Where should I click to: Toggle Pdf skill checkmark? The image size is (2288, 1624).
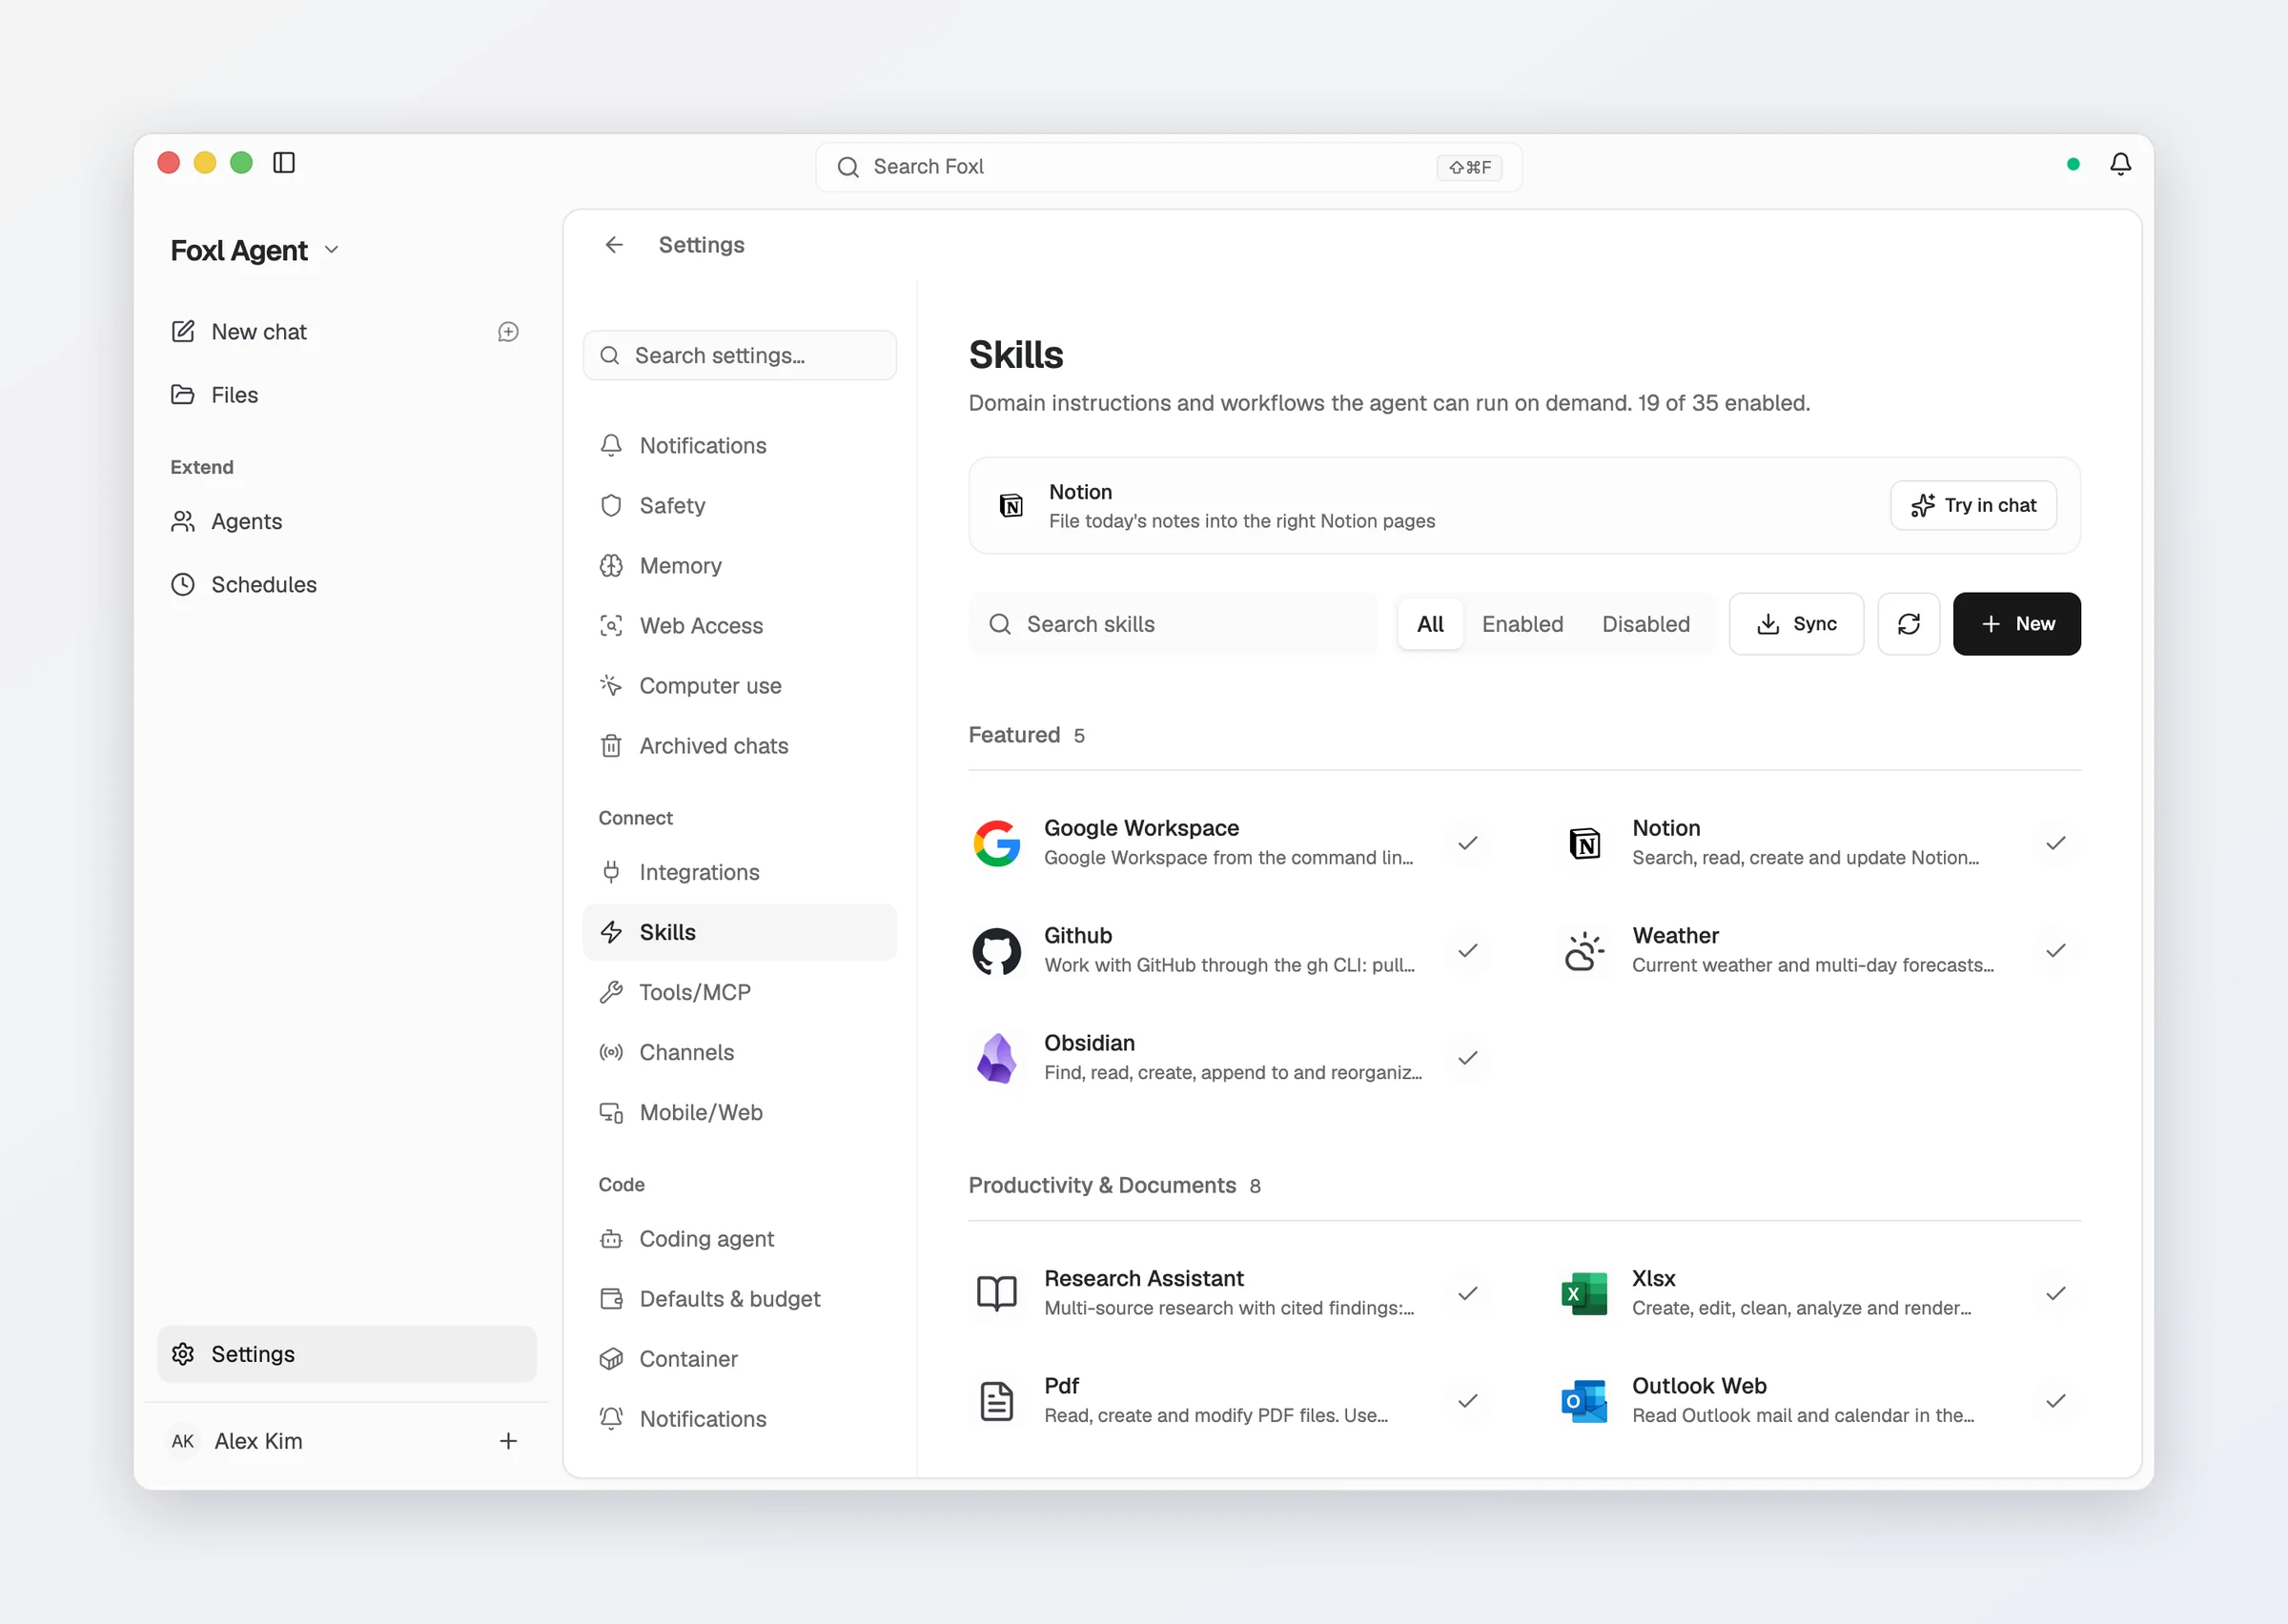[1467, 1401]
